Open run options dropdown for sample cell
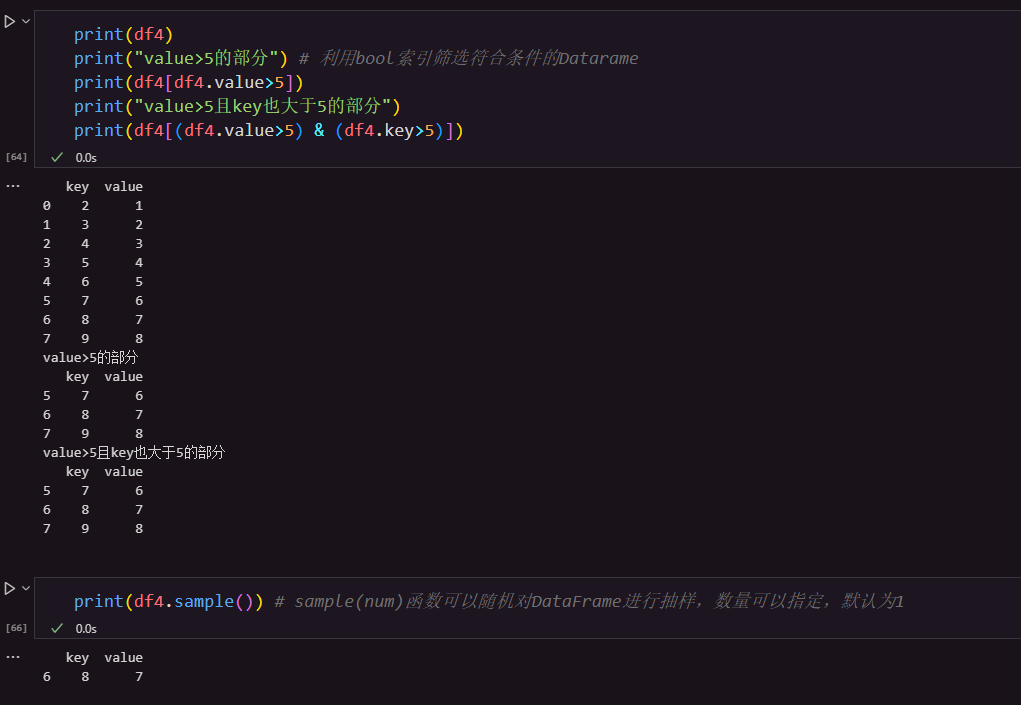Image resolution: width=1021 pixels, height=705 pixels. (x=26, y=588)
